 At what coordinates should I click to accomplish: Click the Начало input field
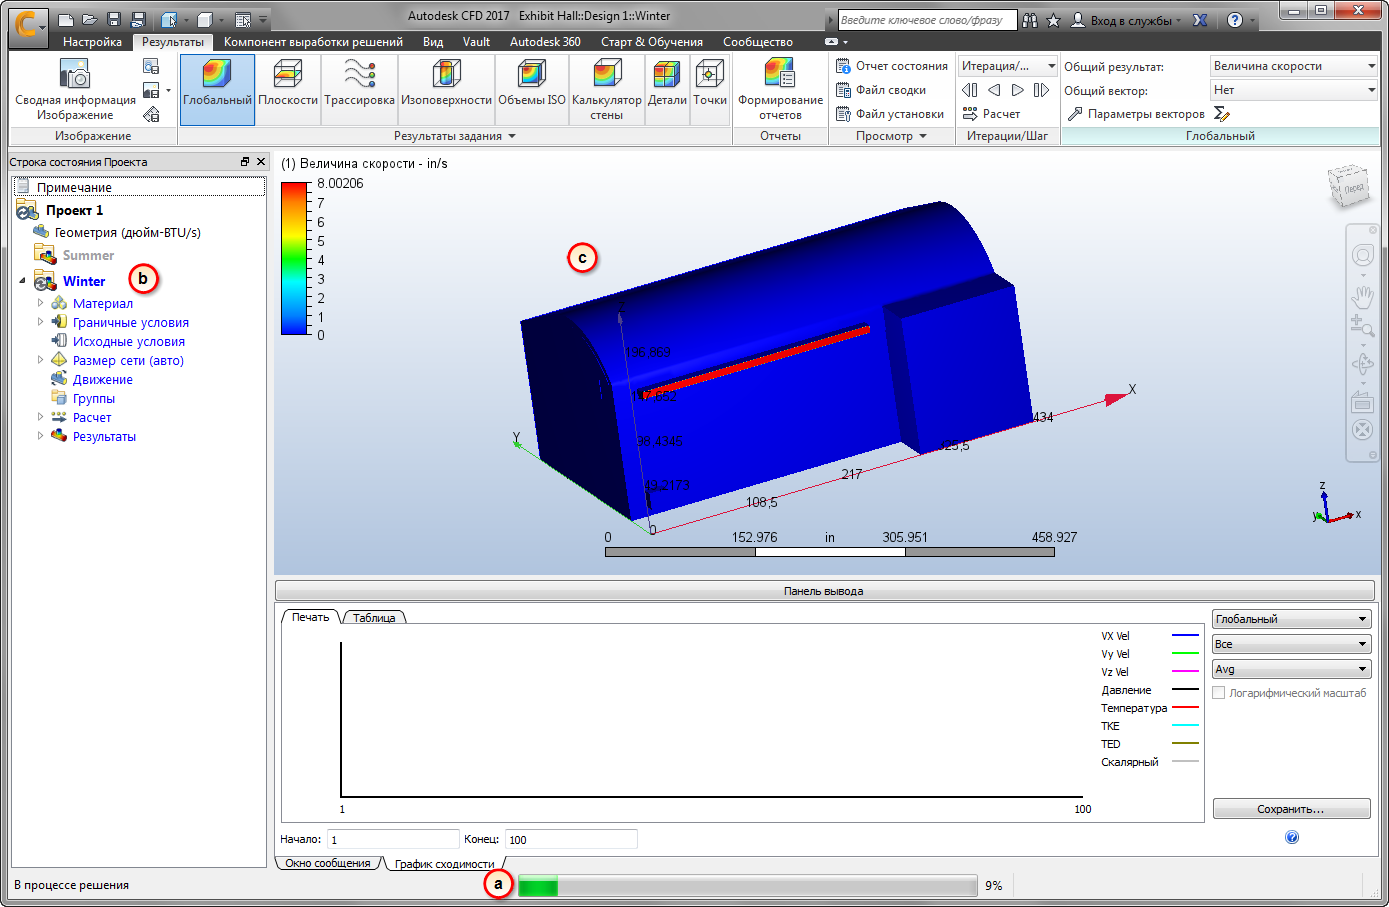click(393, 839)
